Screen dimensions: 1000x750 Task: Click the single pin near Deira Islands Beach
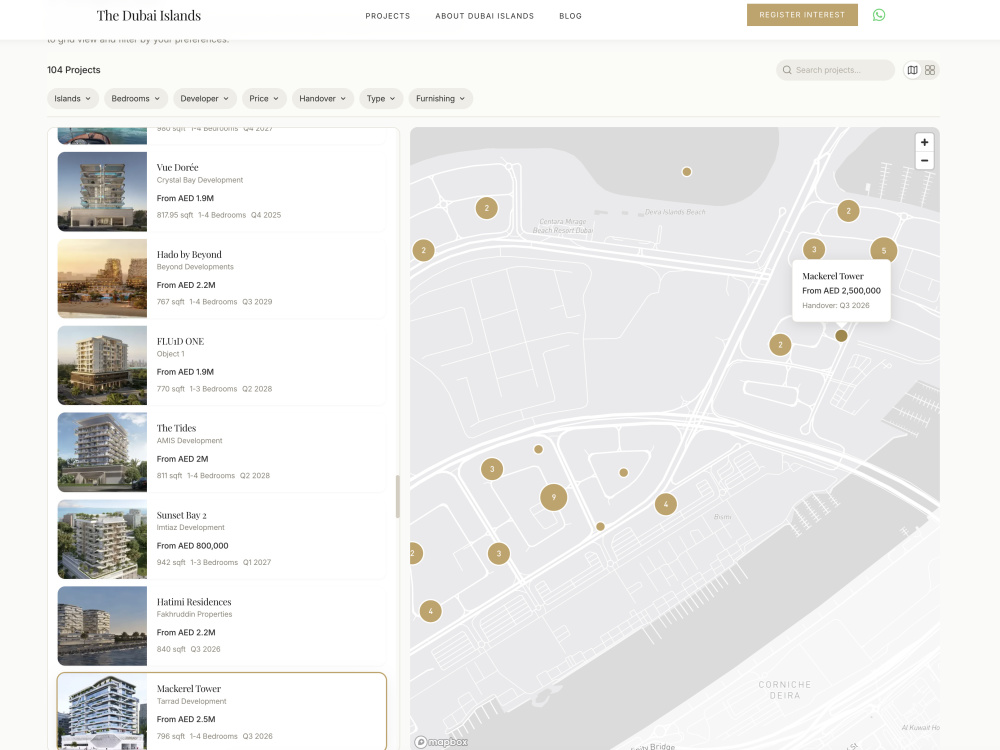point(686,172)
